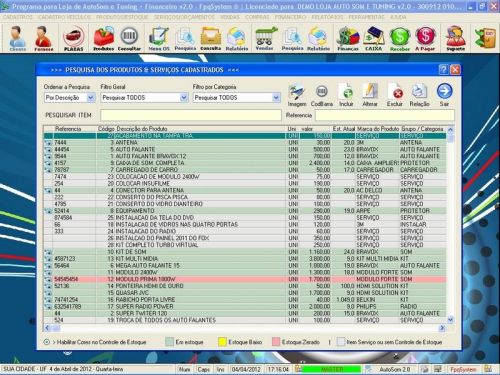Click the Estoque Zerado pink swatch
The width and height of the screenshot is (500, 375).
coord(276,342)
